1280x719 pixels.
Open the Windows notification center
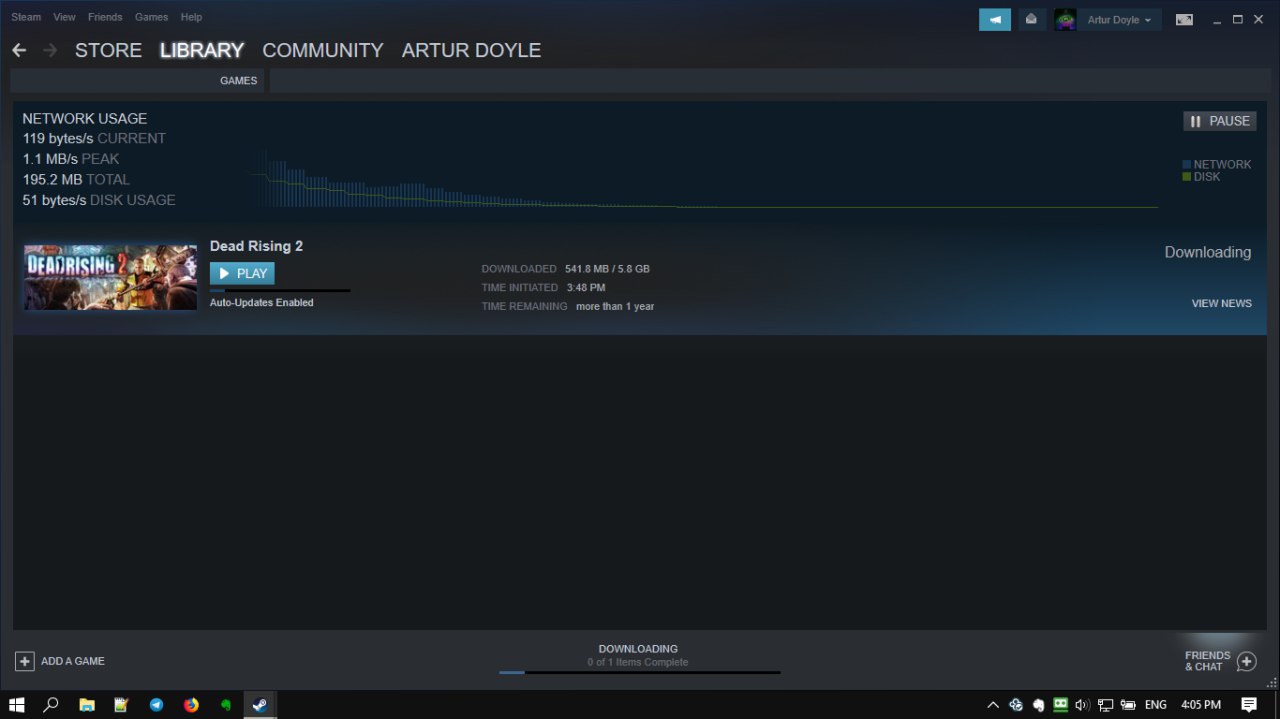pos(1249,704)
